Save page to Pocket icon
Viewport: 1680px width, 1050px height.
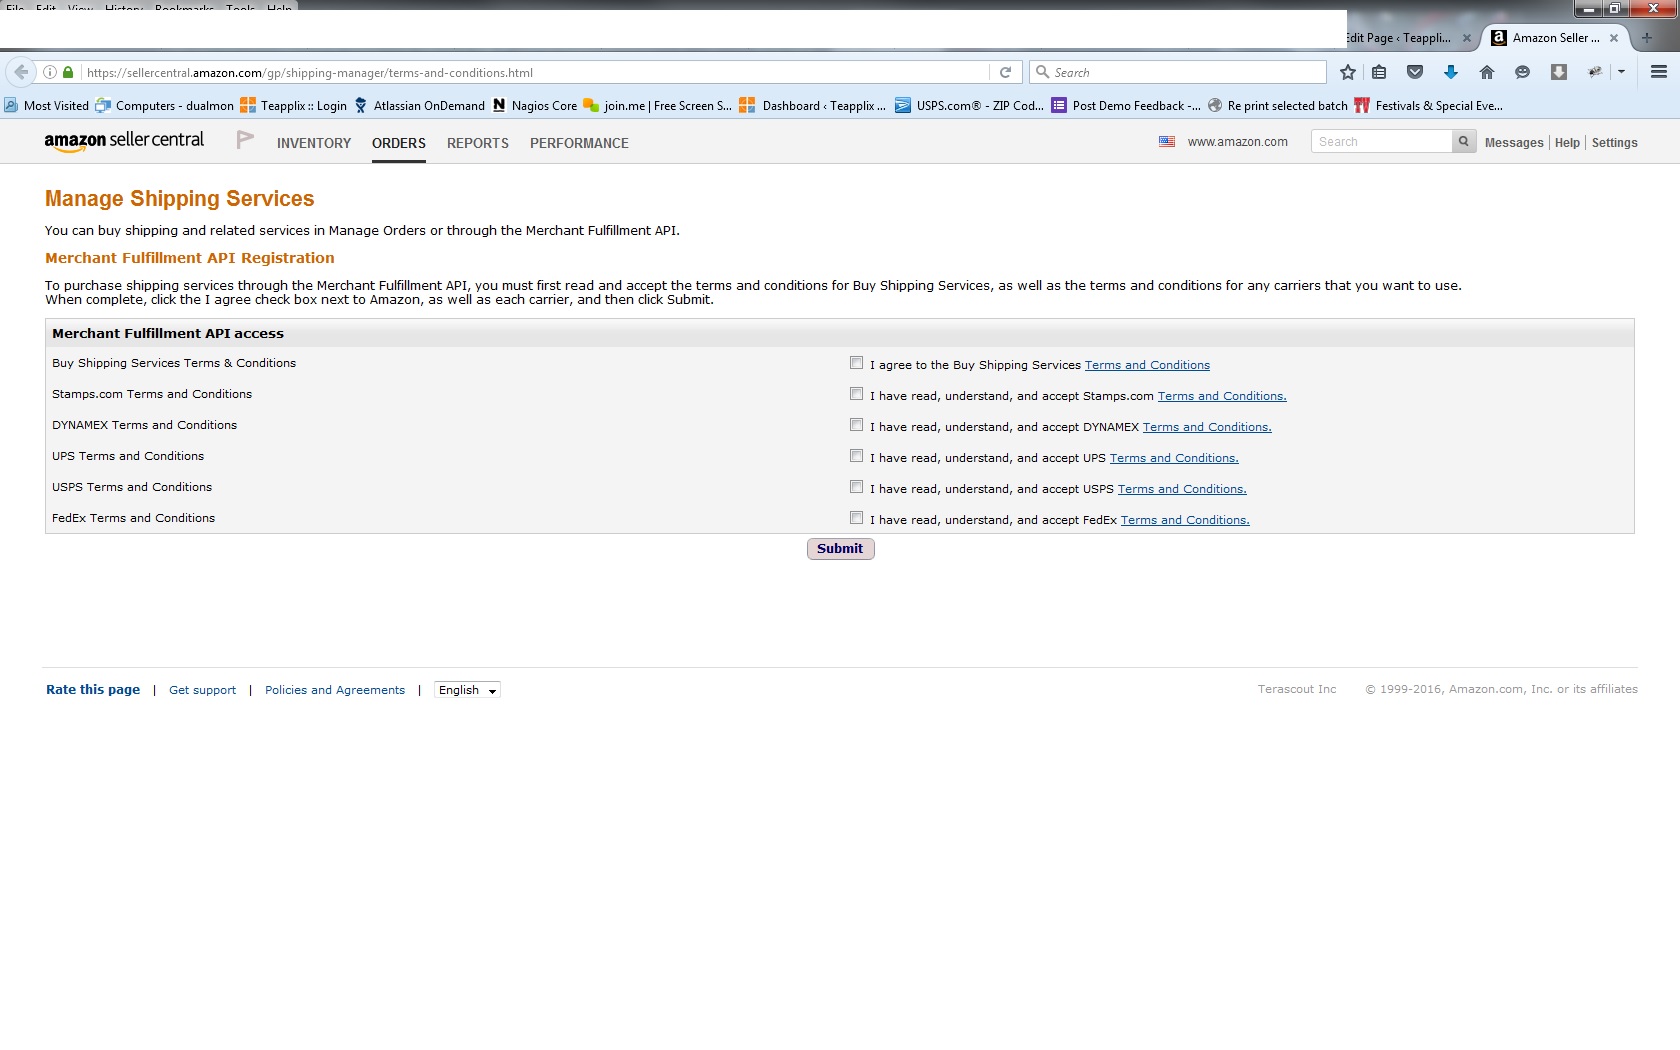[x=1415, y=72]
